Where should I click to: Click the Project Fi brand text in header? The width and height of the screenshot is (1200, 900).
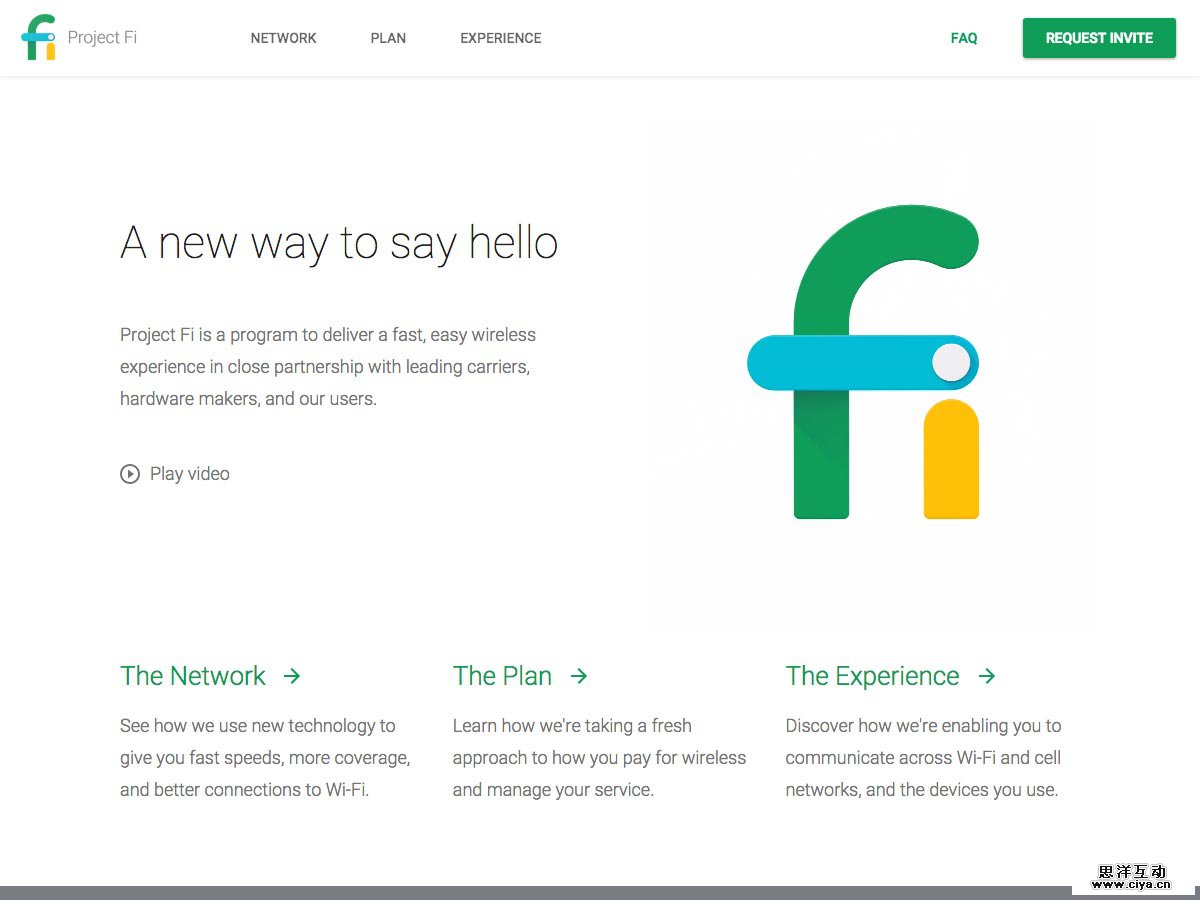[102, 38]
